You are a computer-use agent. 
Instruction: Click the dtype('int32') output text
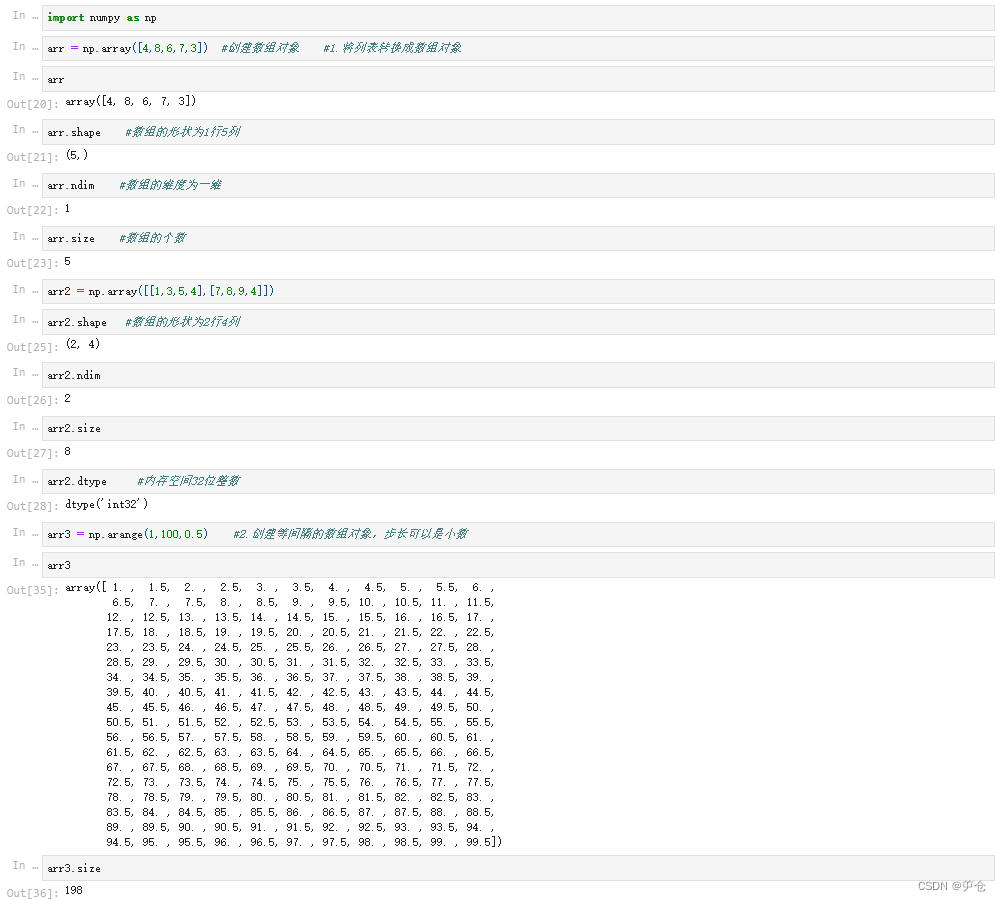[x=105, y=504]
